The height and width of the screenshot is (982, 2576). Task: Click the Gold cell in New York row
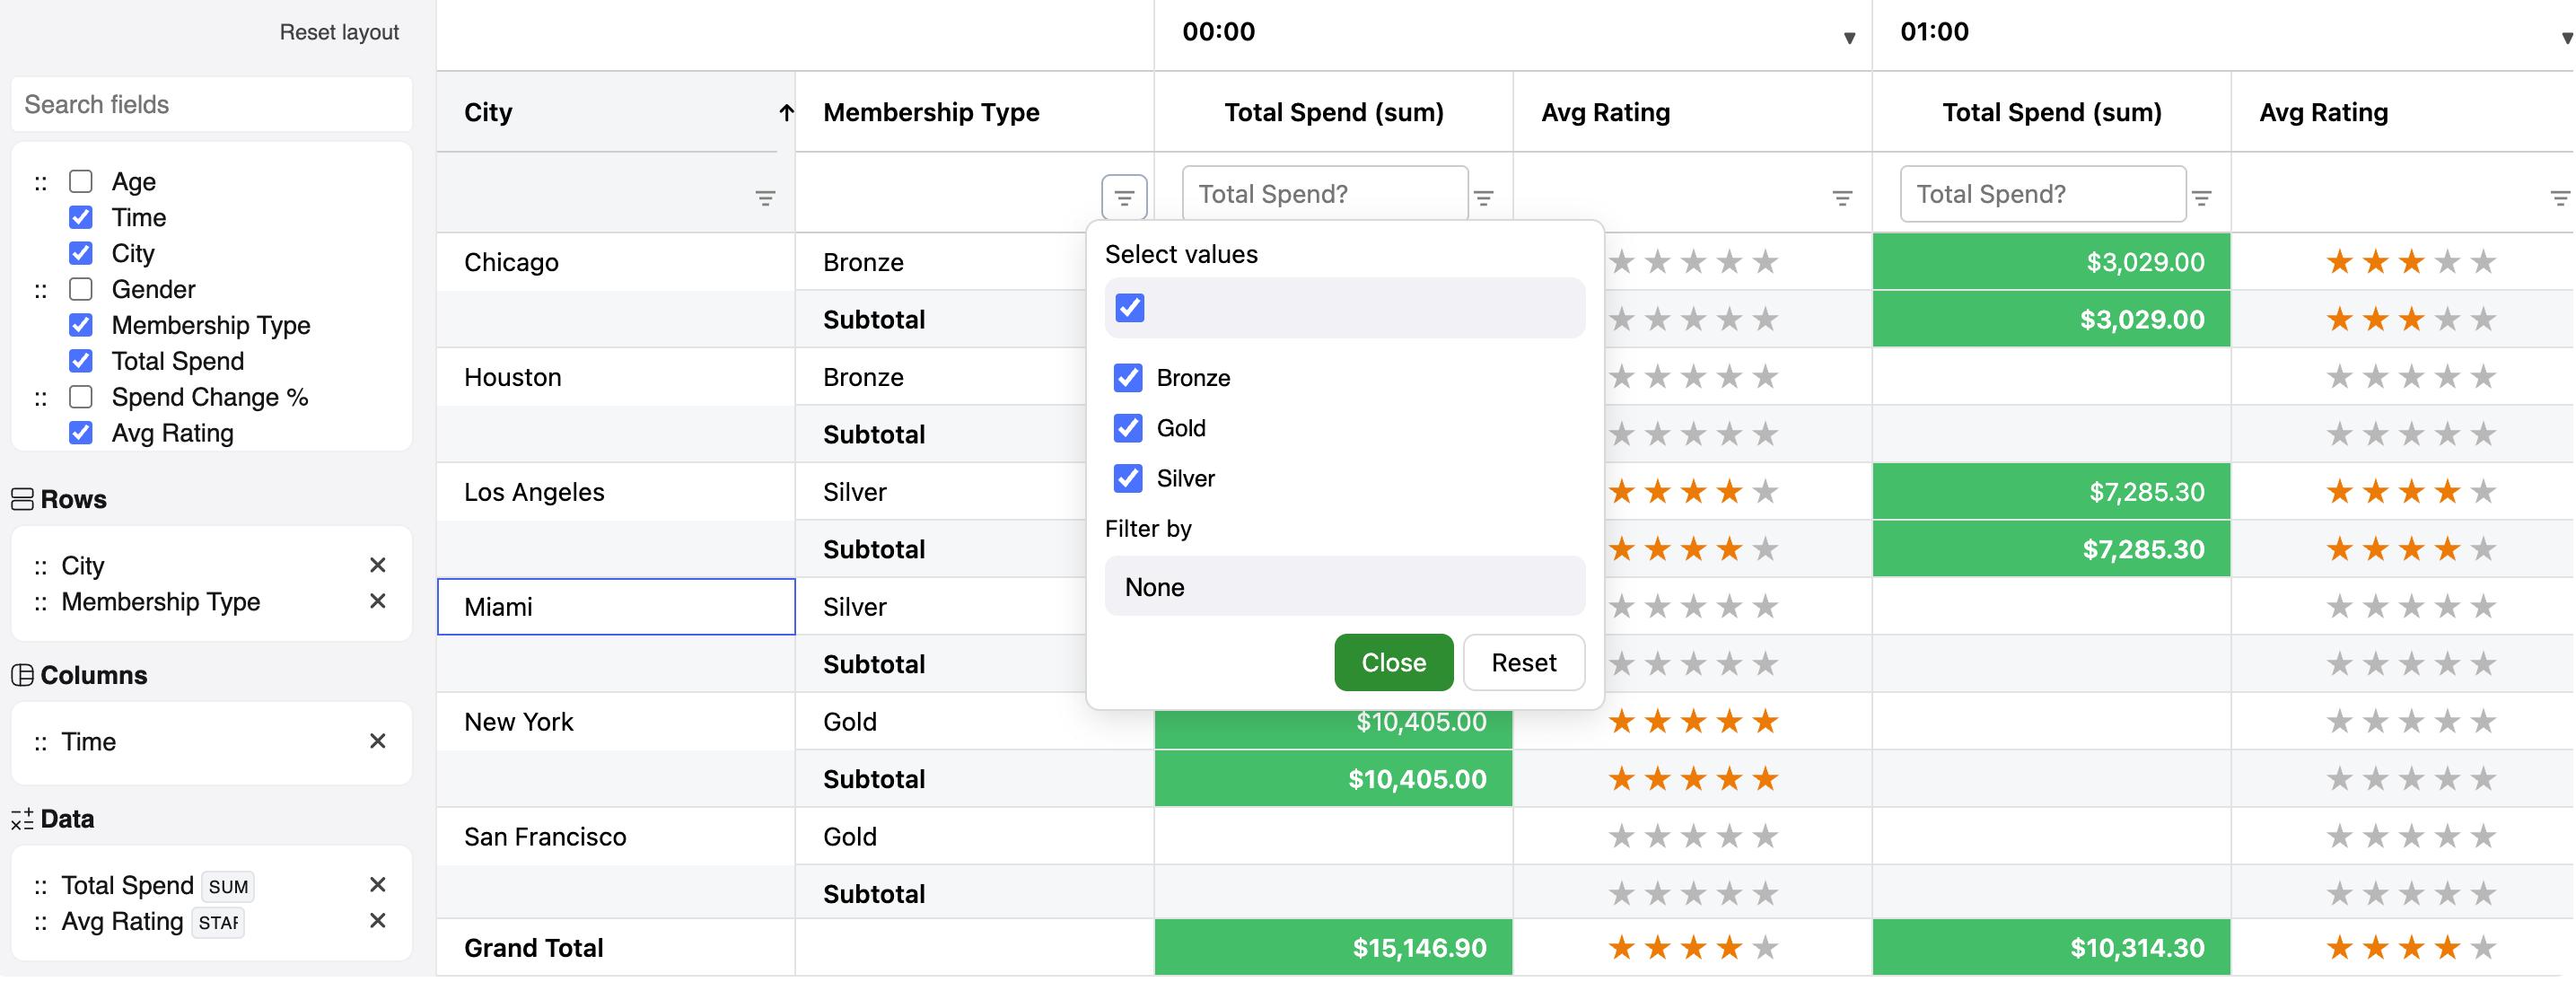click(974, 722)
